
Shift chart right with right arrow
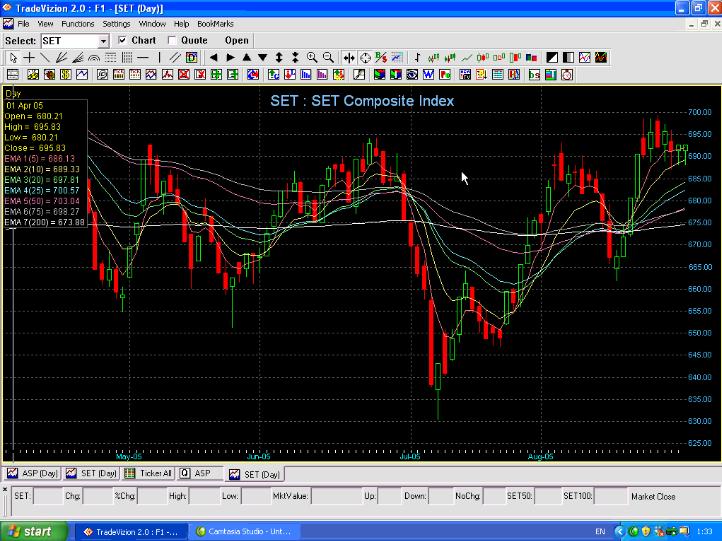[x=230, y=58]
